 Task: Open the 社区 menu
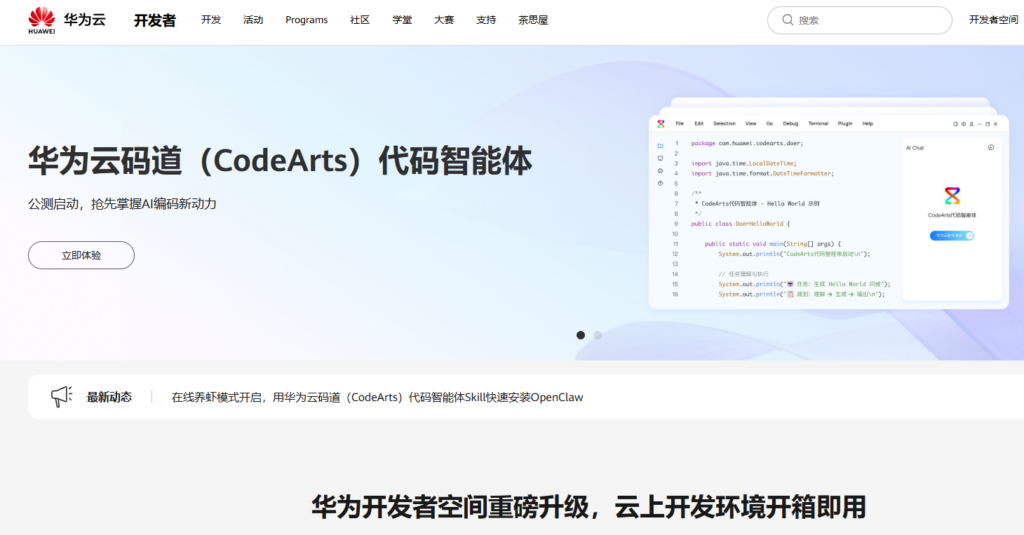(x=360, y=20)
